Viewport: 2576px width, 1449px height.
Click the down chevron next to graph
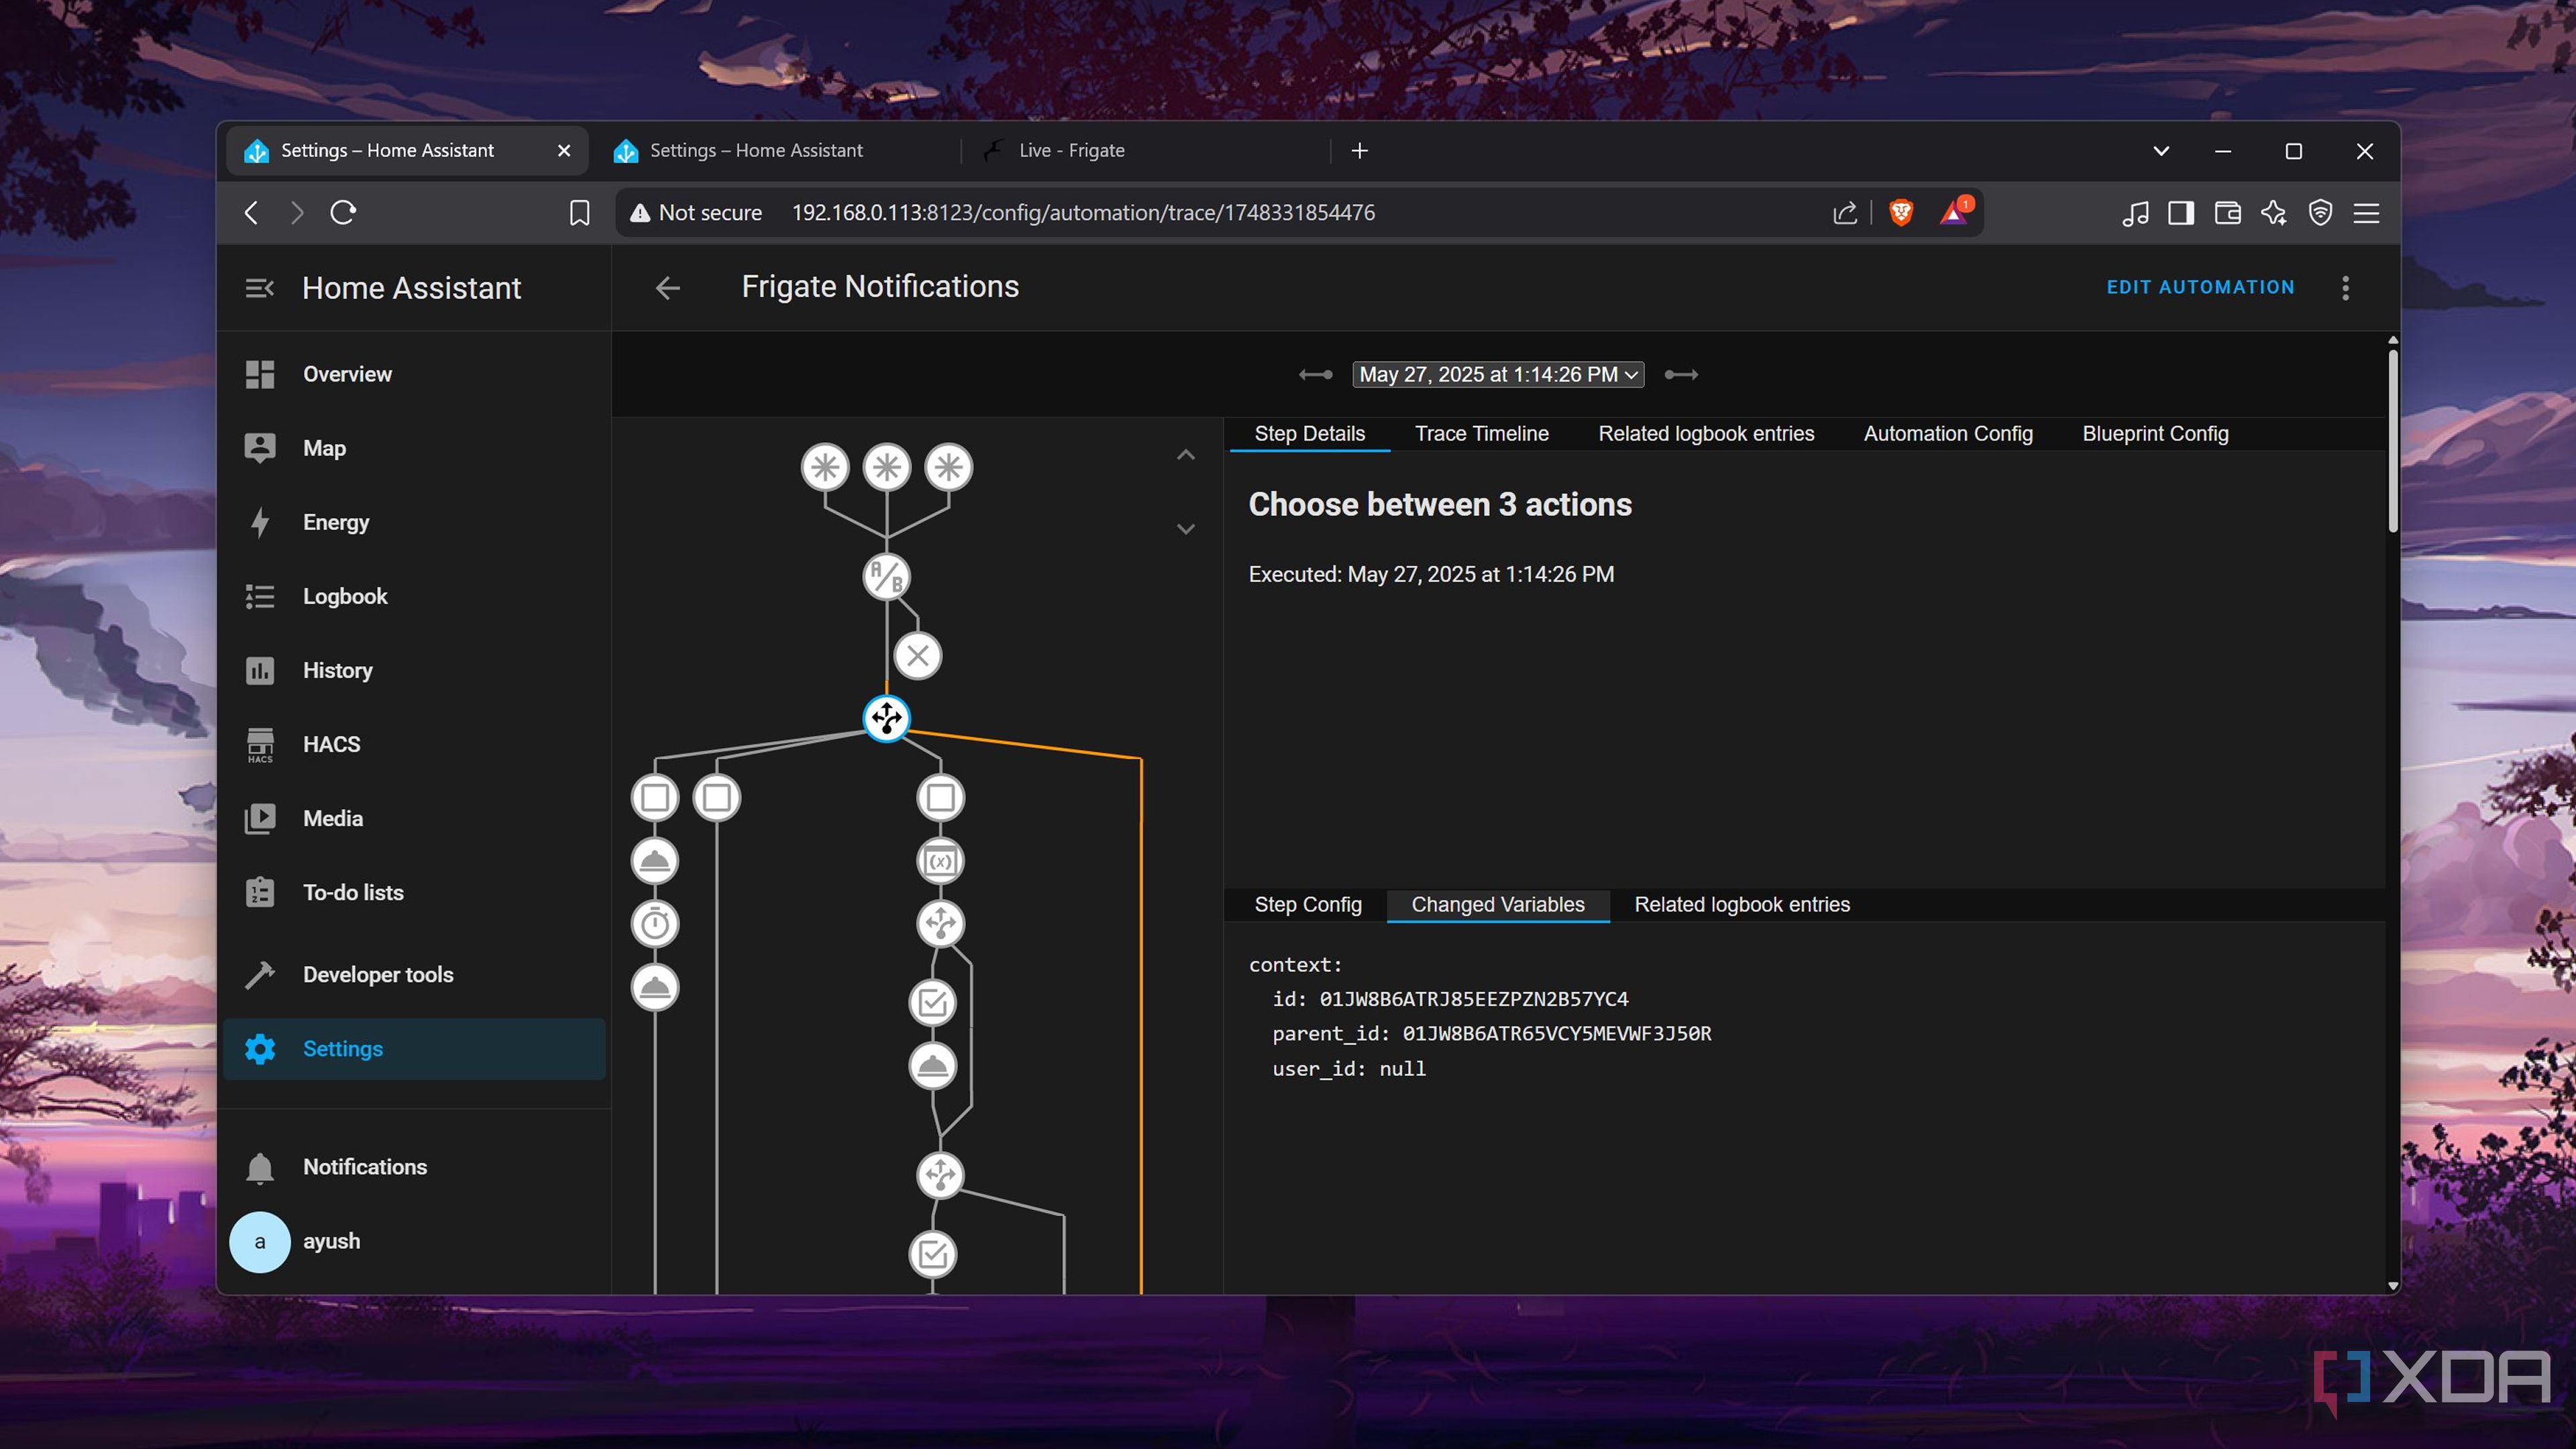1186,529
